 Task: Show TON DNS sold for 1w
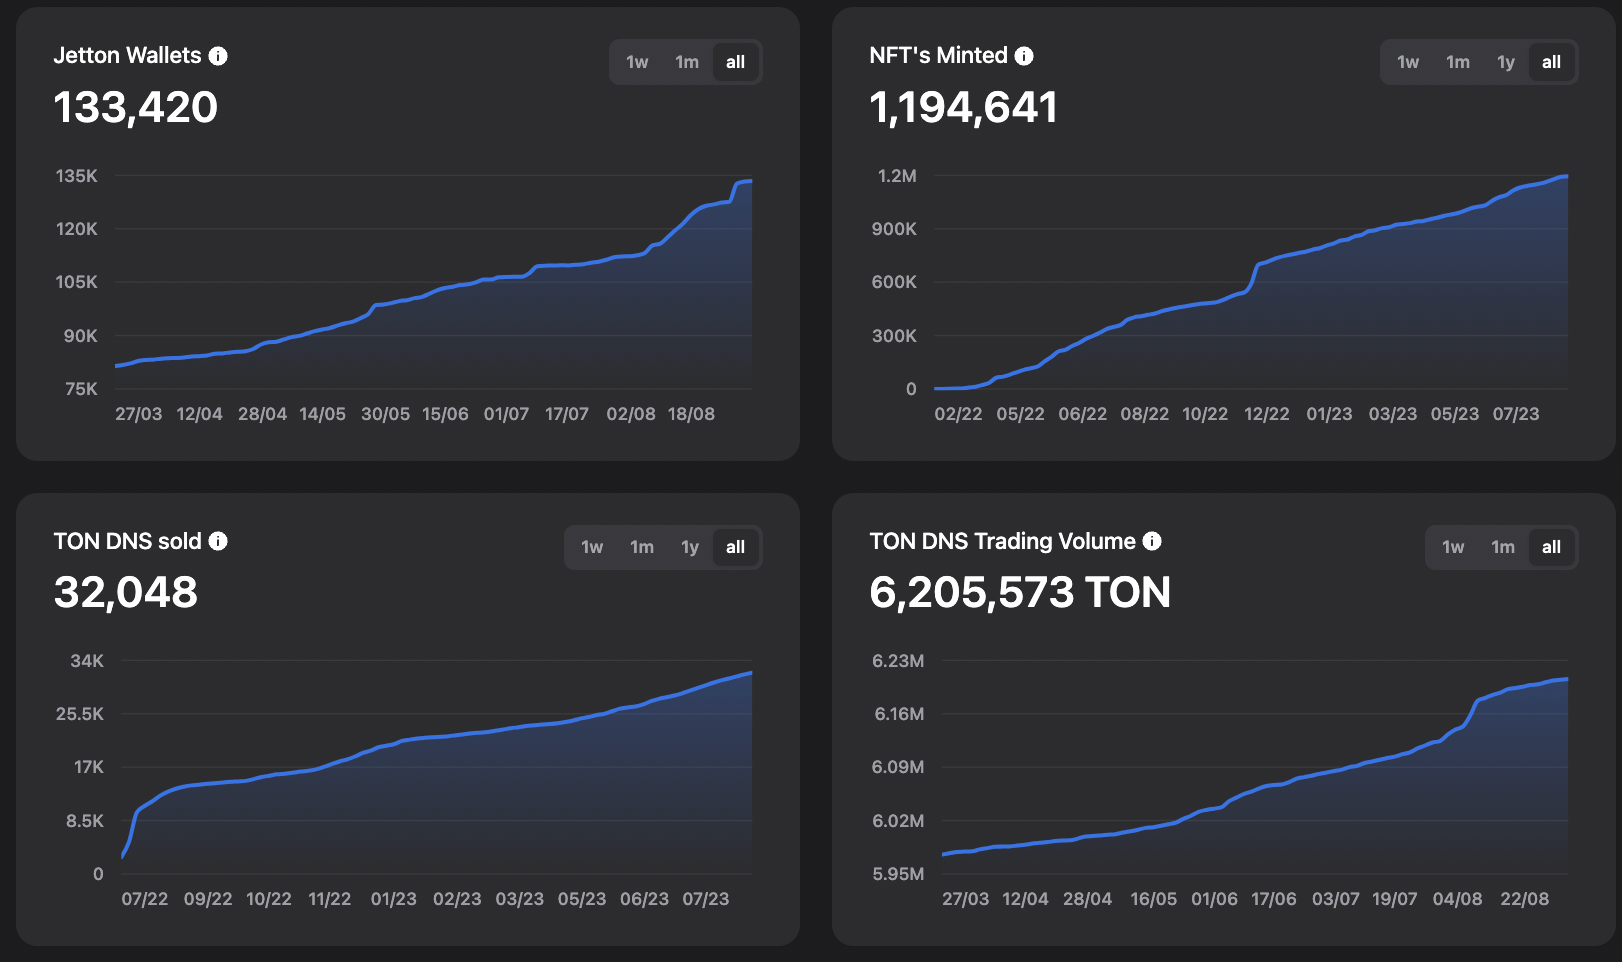(x=592, y=547)
